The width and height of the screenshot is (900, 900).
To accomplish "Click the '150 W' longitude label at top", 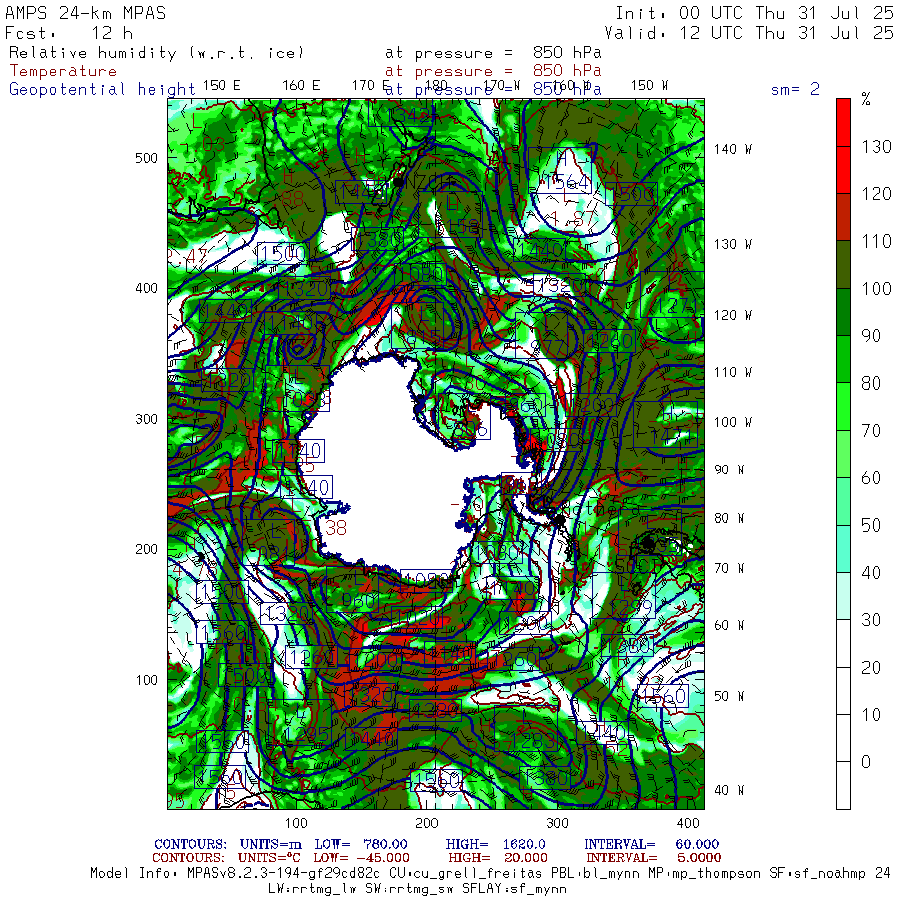I will coord(649,86).
